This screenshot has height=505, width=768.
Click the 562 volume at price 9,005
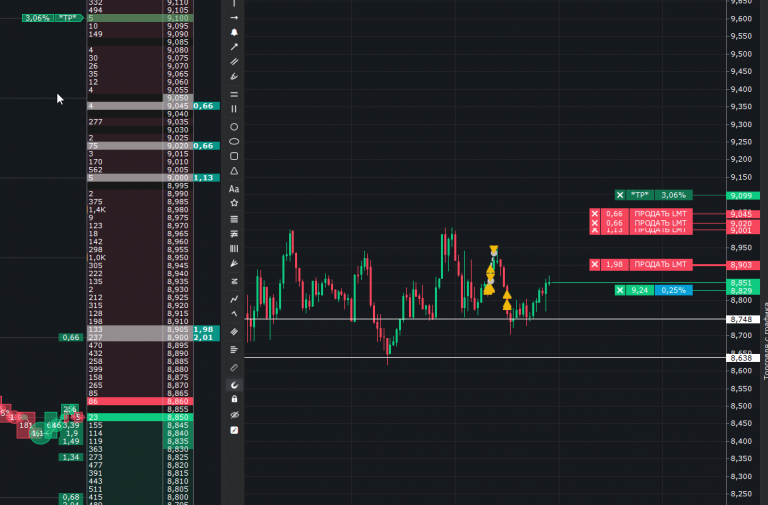click(96, 170)
